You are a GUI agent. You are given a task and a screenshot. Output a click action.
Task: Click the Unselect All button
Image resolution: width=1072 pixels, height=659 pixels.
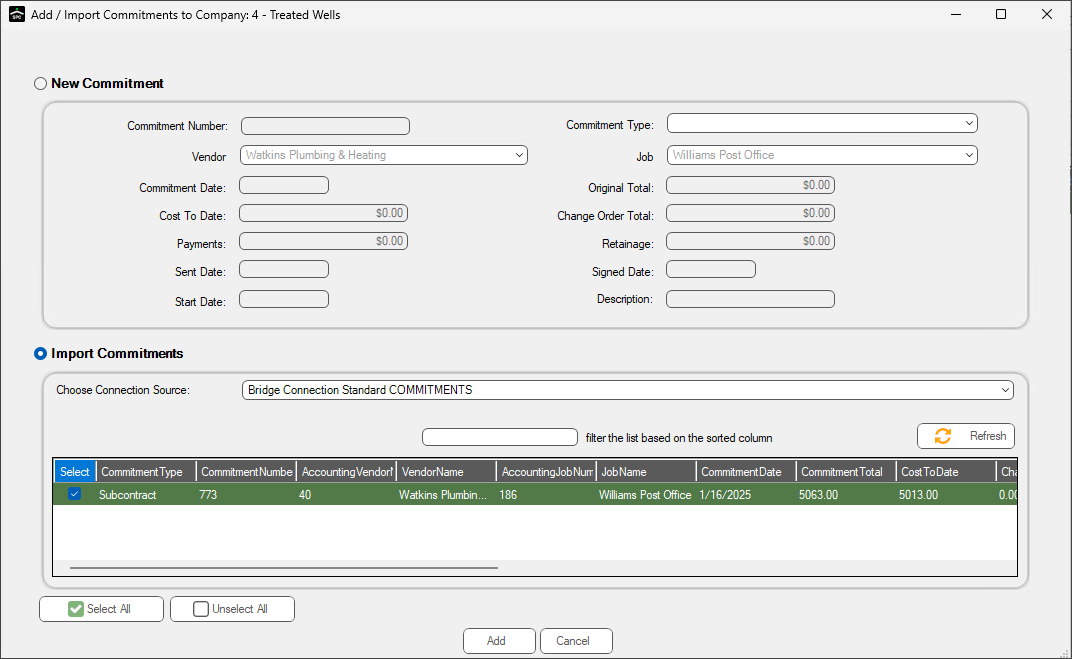(x=232, y=609)
